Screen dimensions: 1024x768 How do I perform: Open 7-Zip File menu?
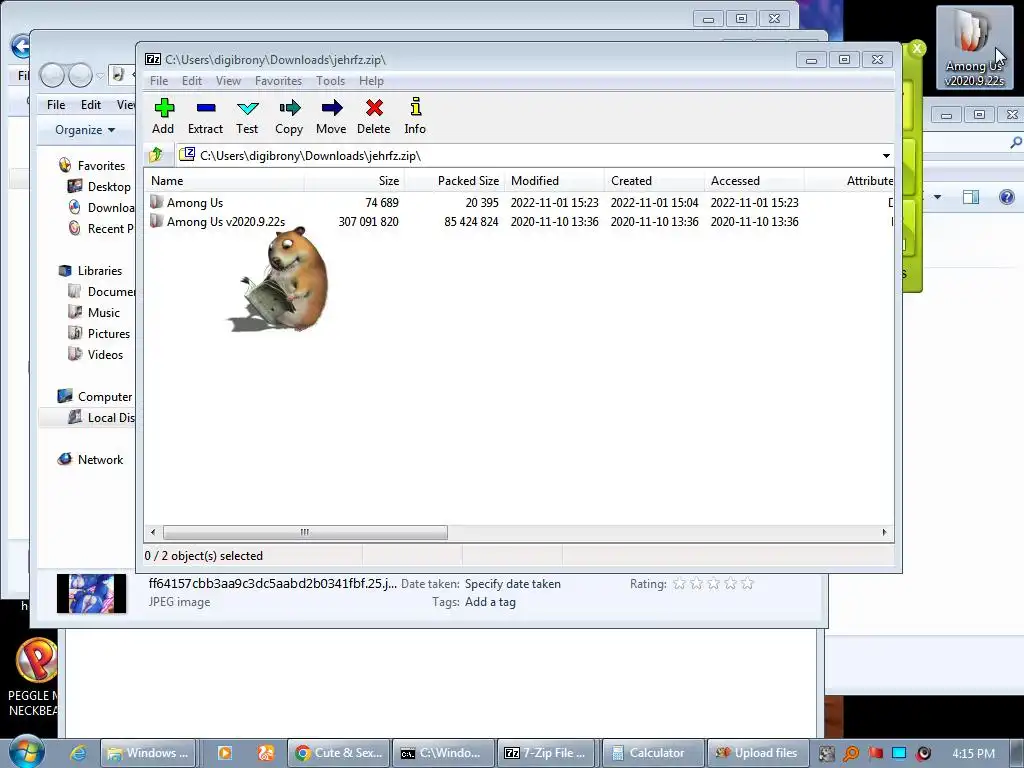pos(159,81)
